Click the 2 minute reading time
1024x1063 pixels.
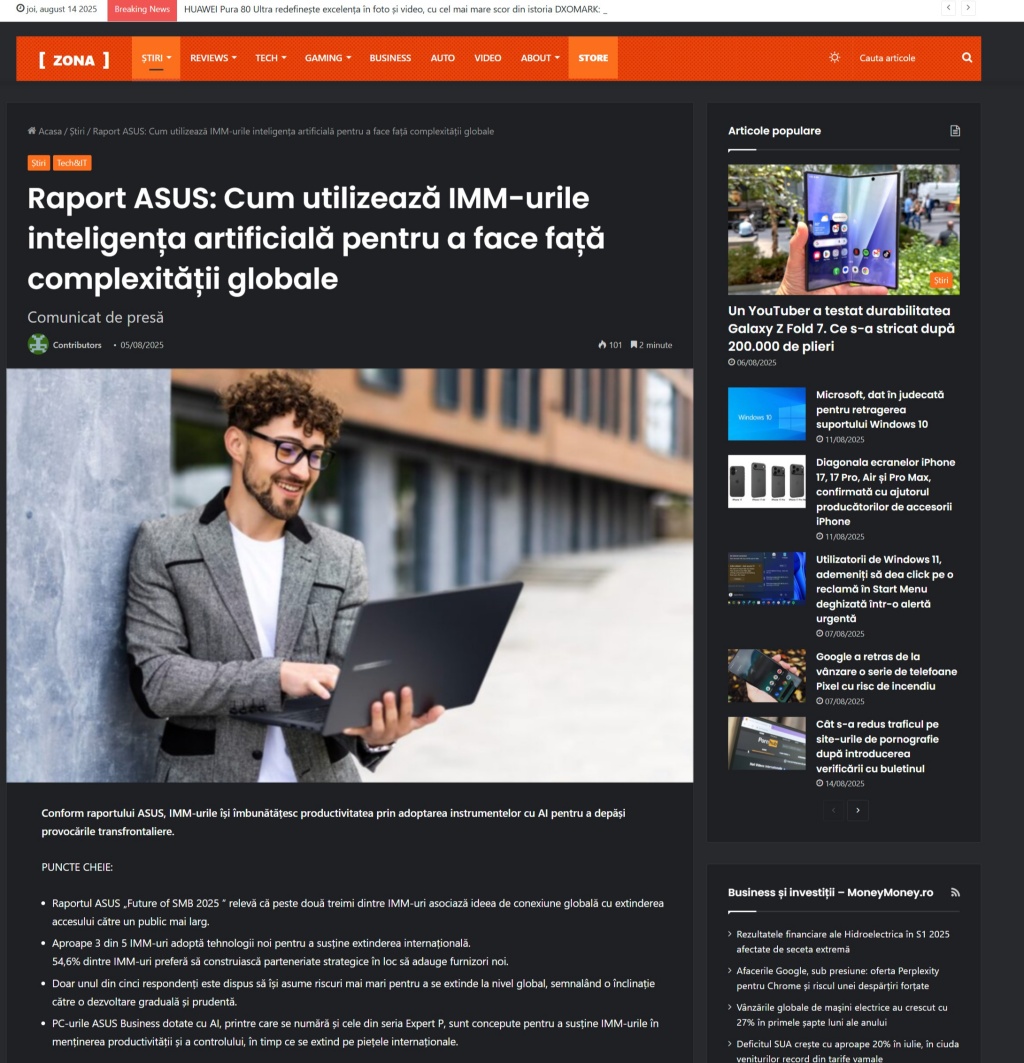click(x=651, y=345)
